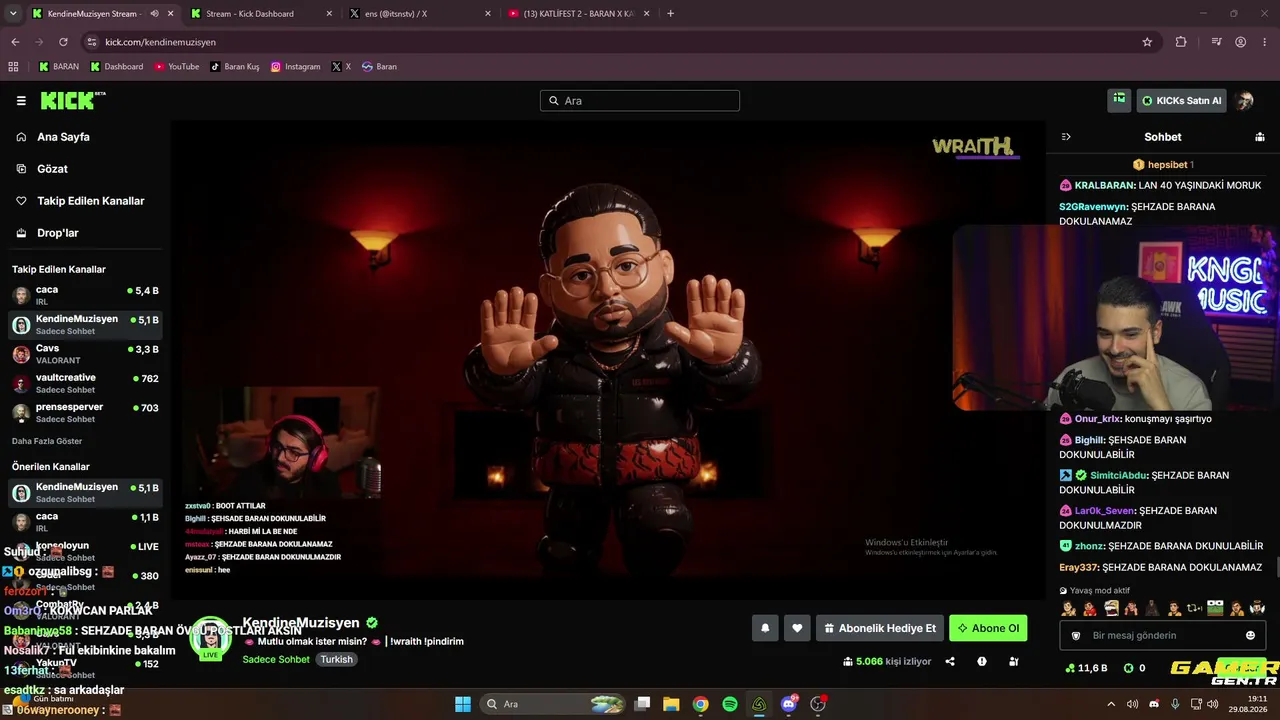
Task: Open KRALBARAN's username in chat
Action: pos(1104,186)
